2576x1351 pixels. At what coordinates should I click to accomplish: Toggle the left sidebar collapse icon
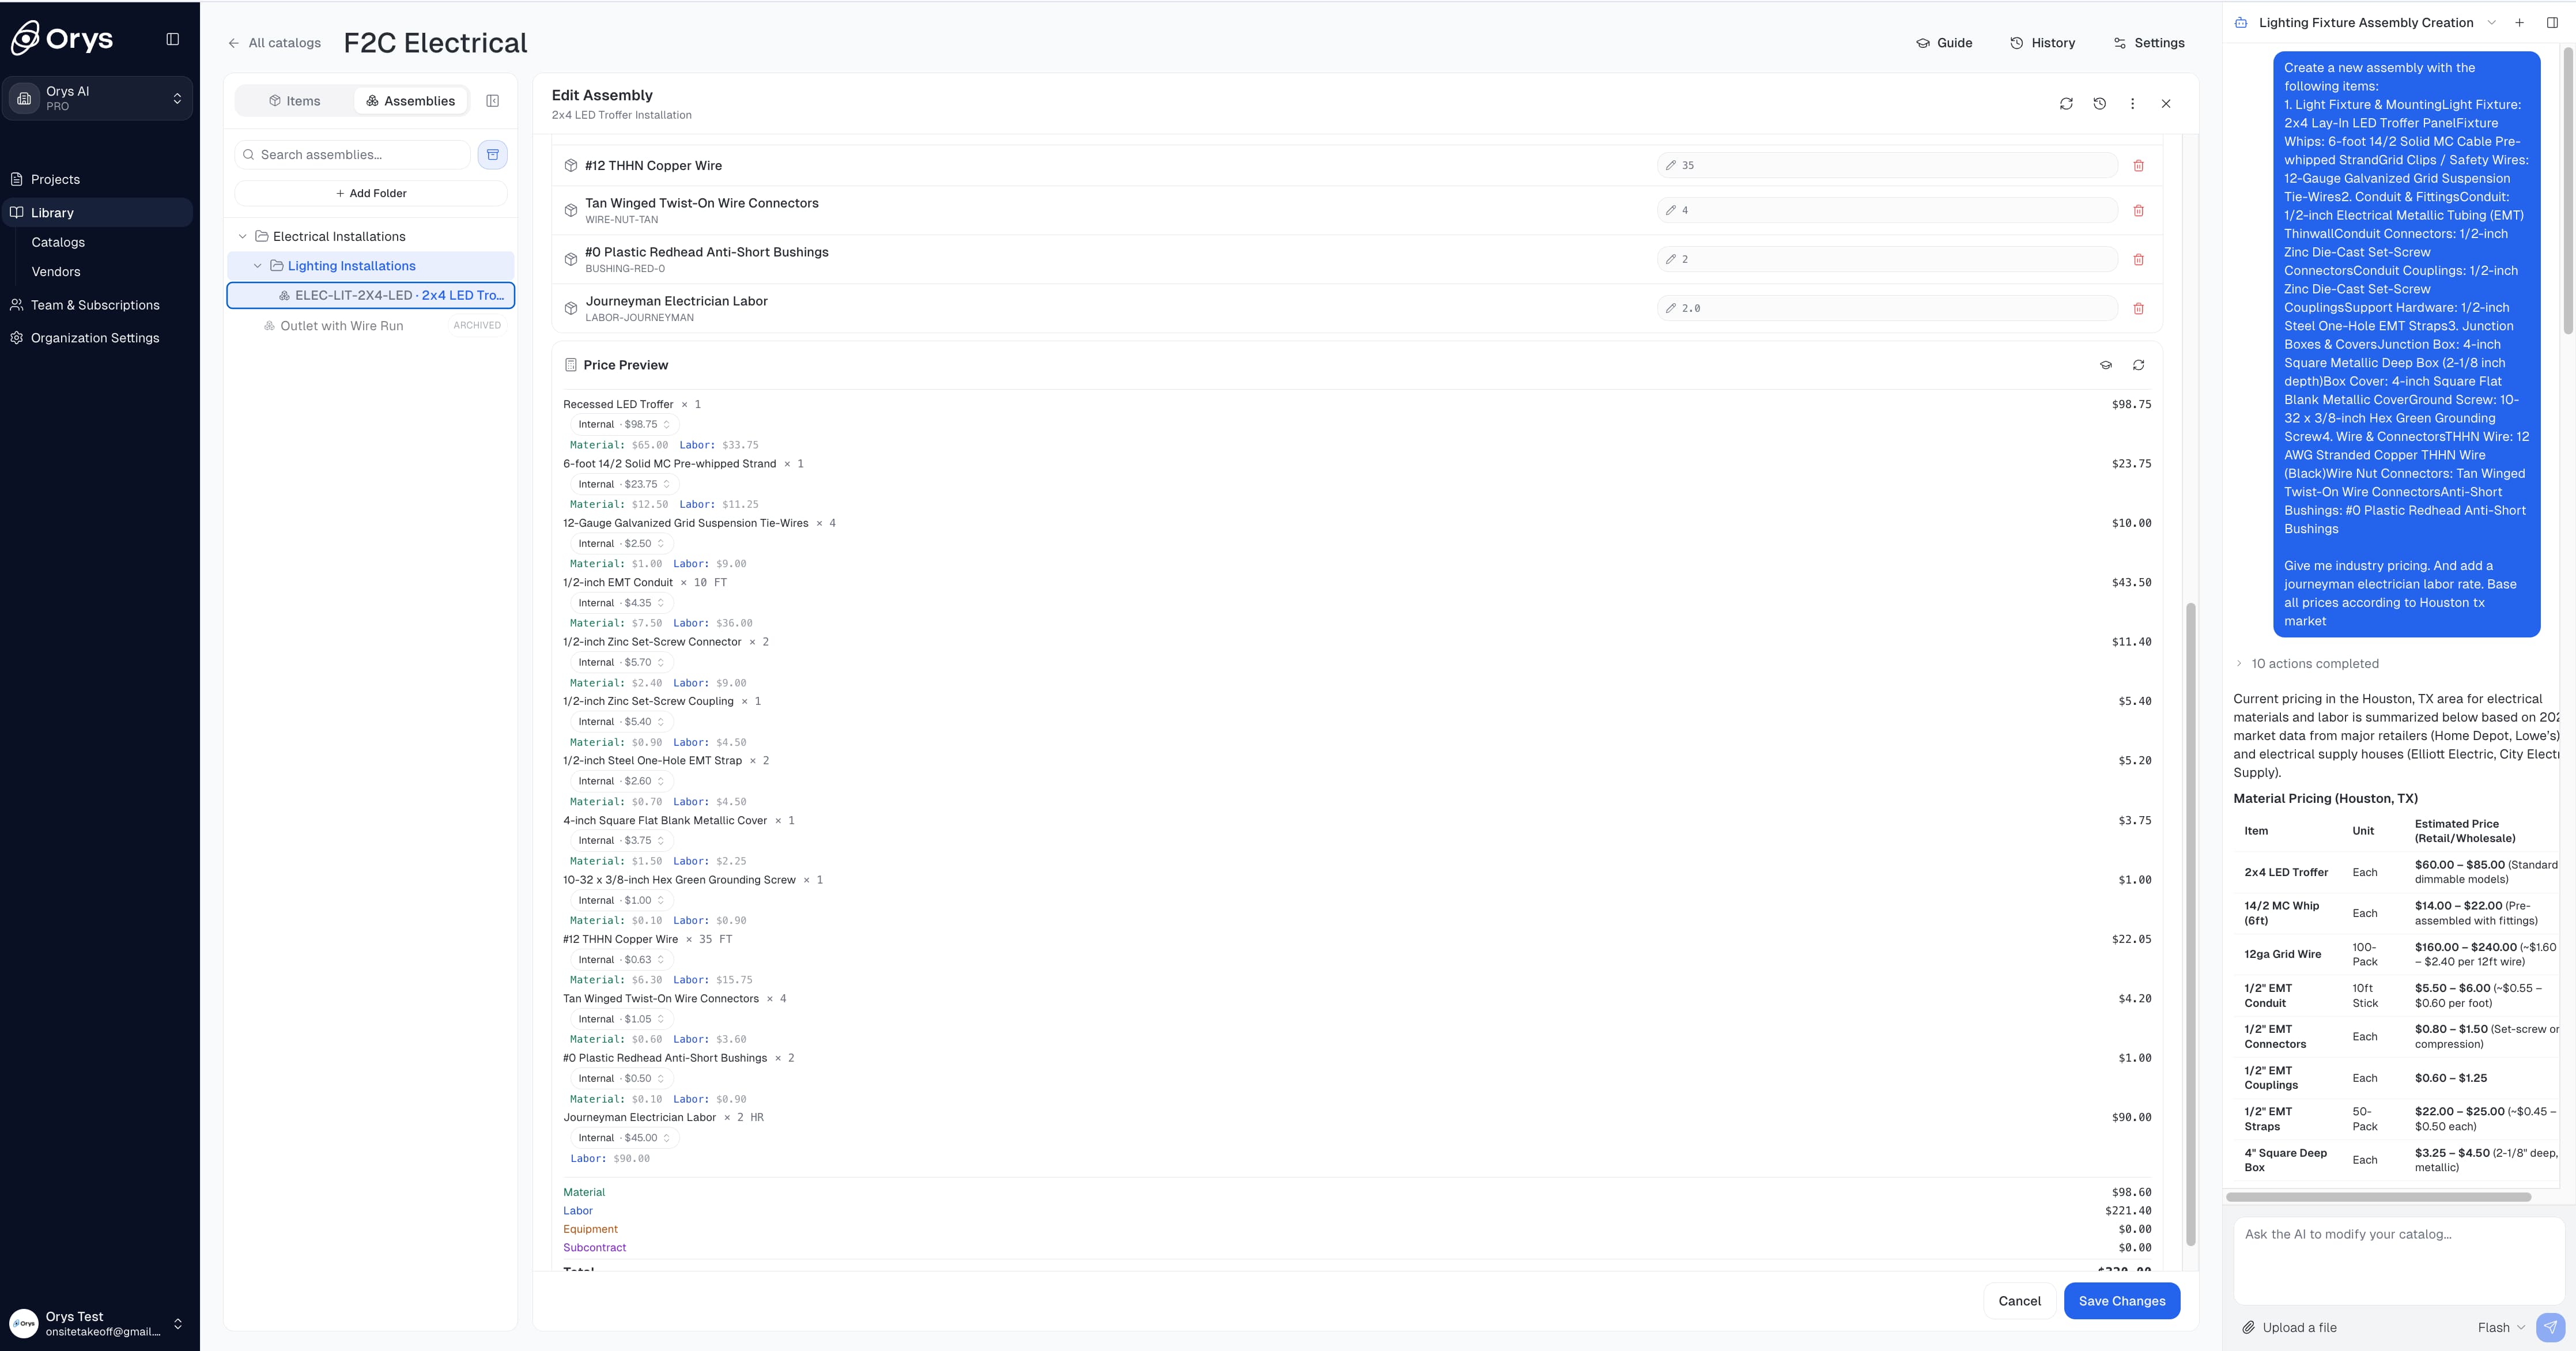point(172,39)
